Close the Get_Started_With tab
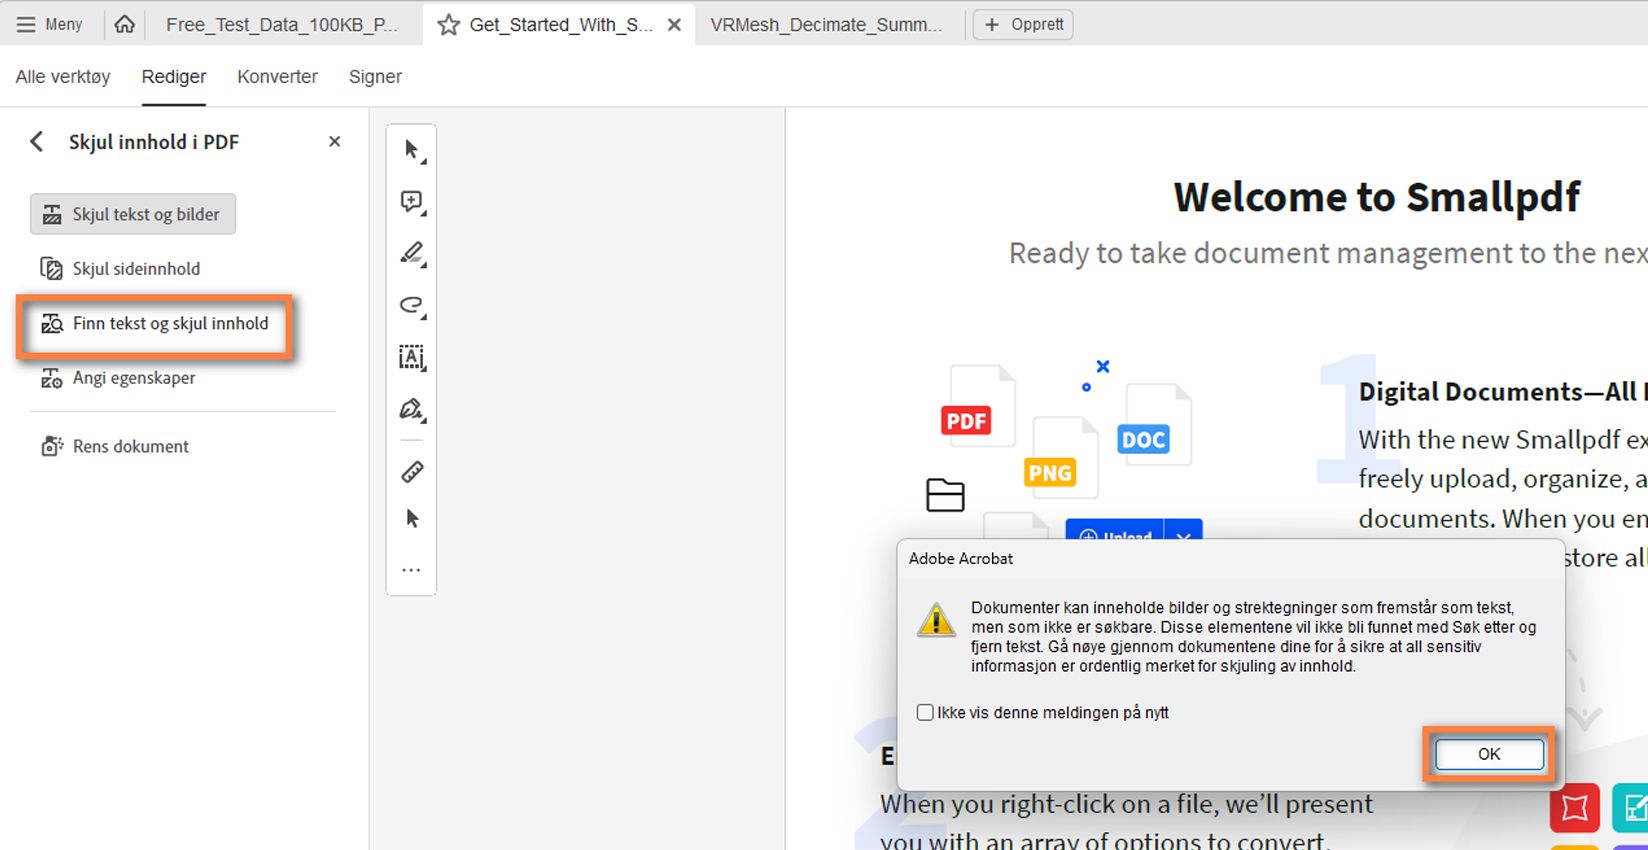Image resolution: width=1648 pixels, height=850 pixels. [x=675, y=25]
